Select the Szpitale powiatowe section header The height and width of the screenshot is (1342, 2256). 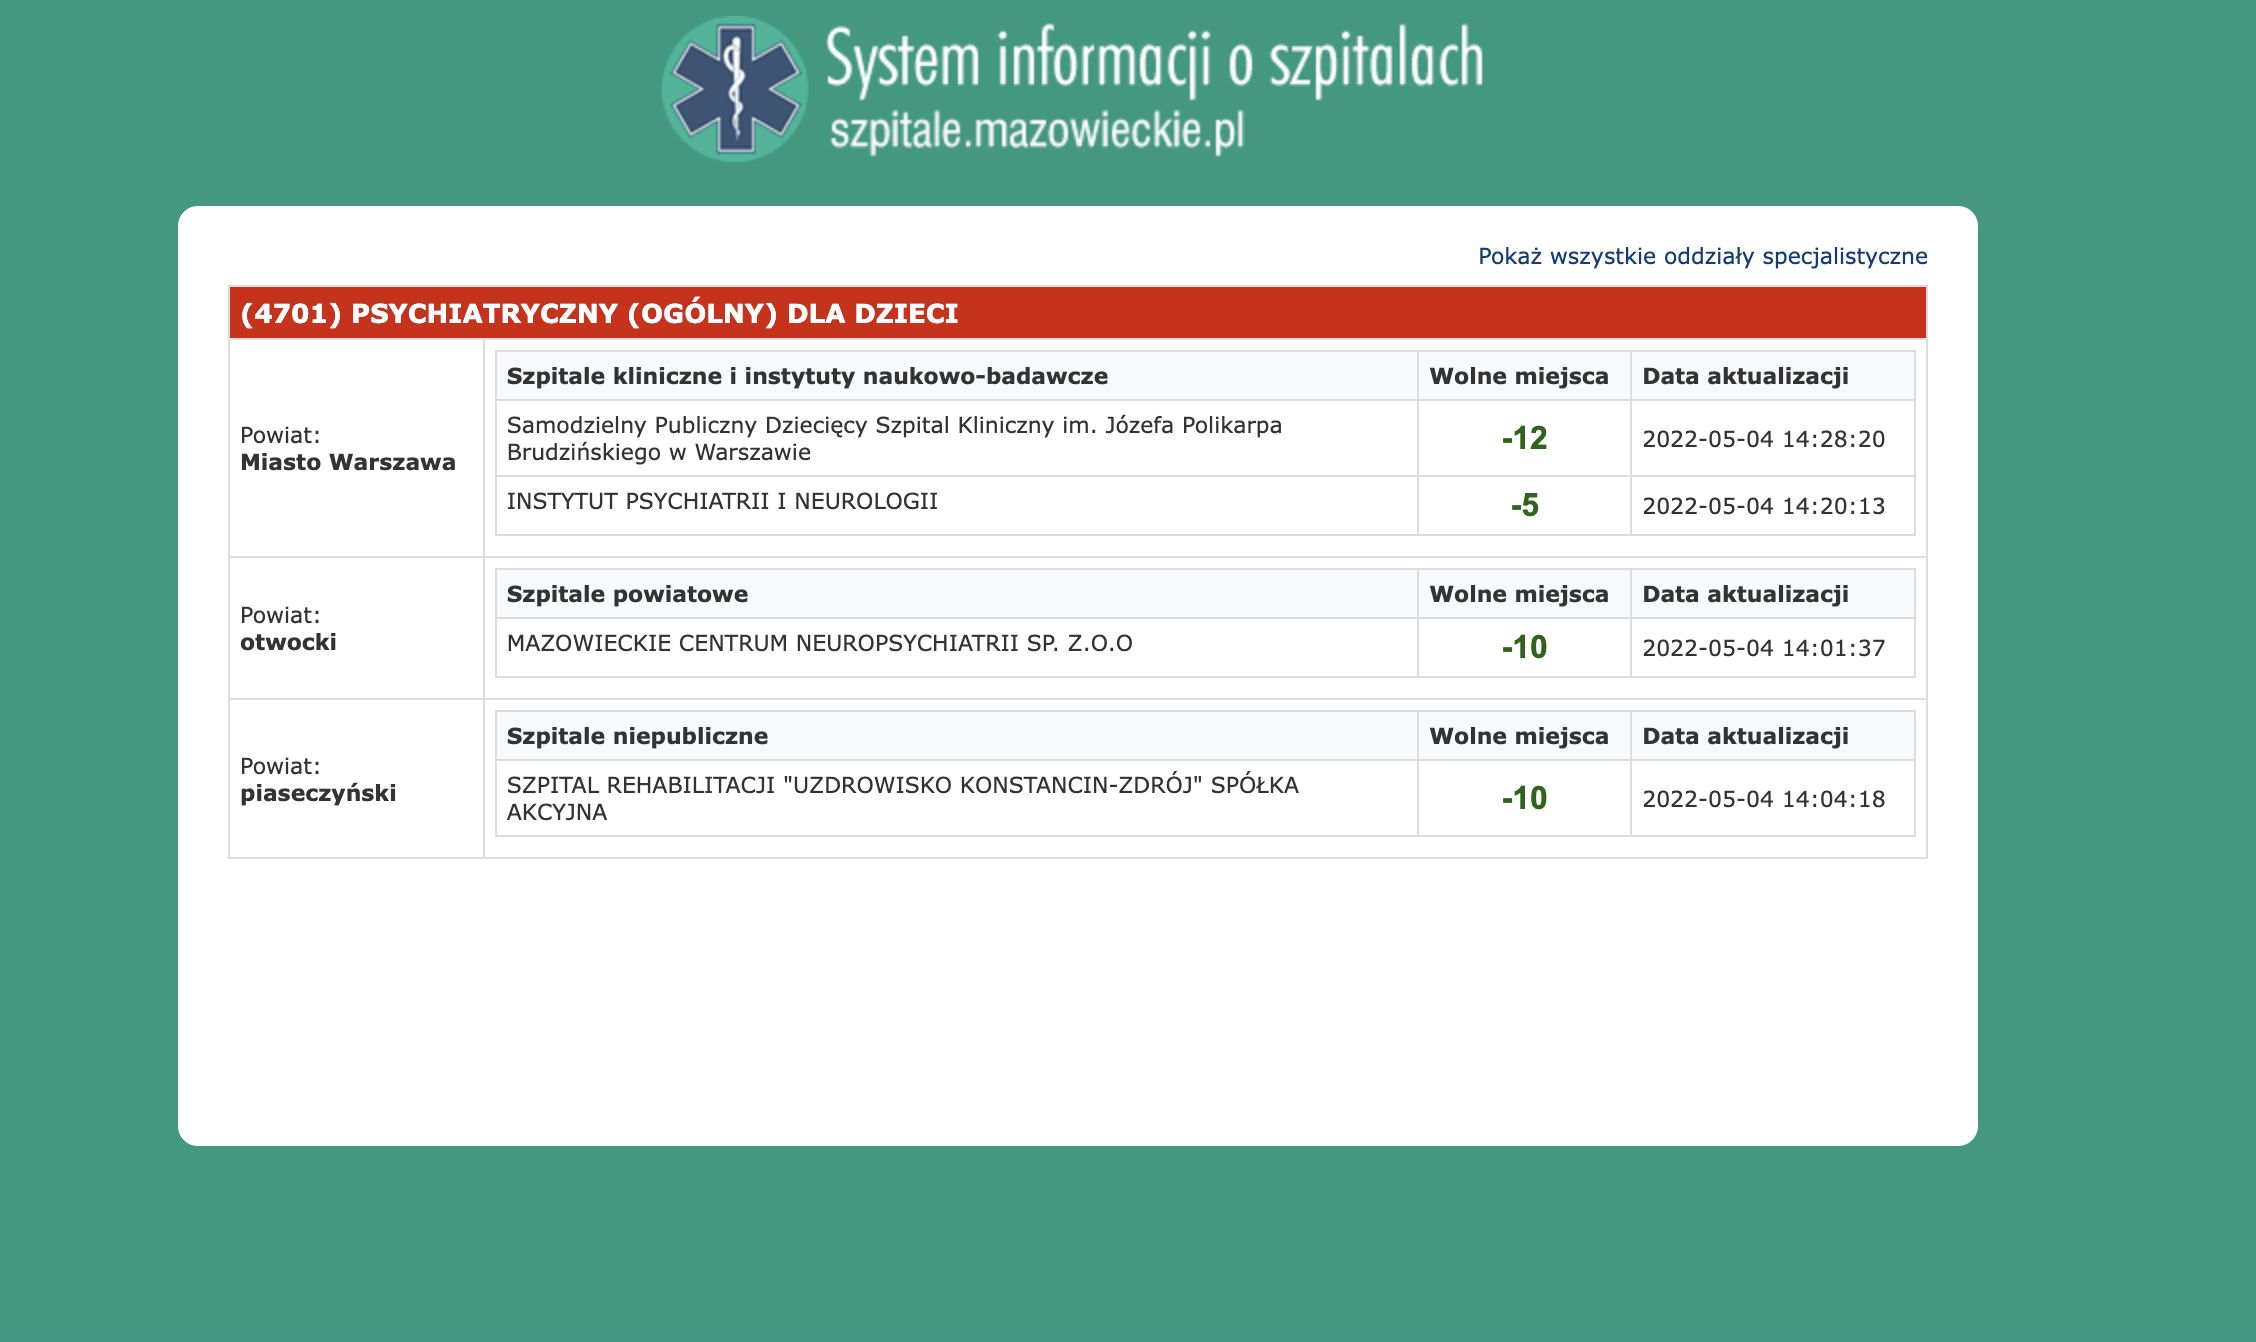[628, 594]
